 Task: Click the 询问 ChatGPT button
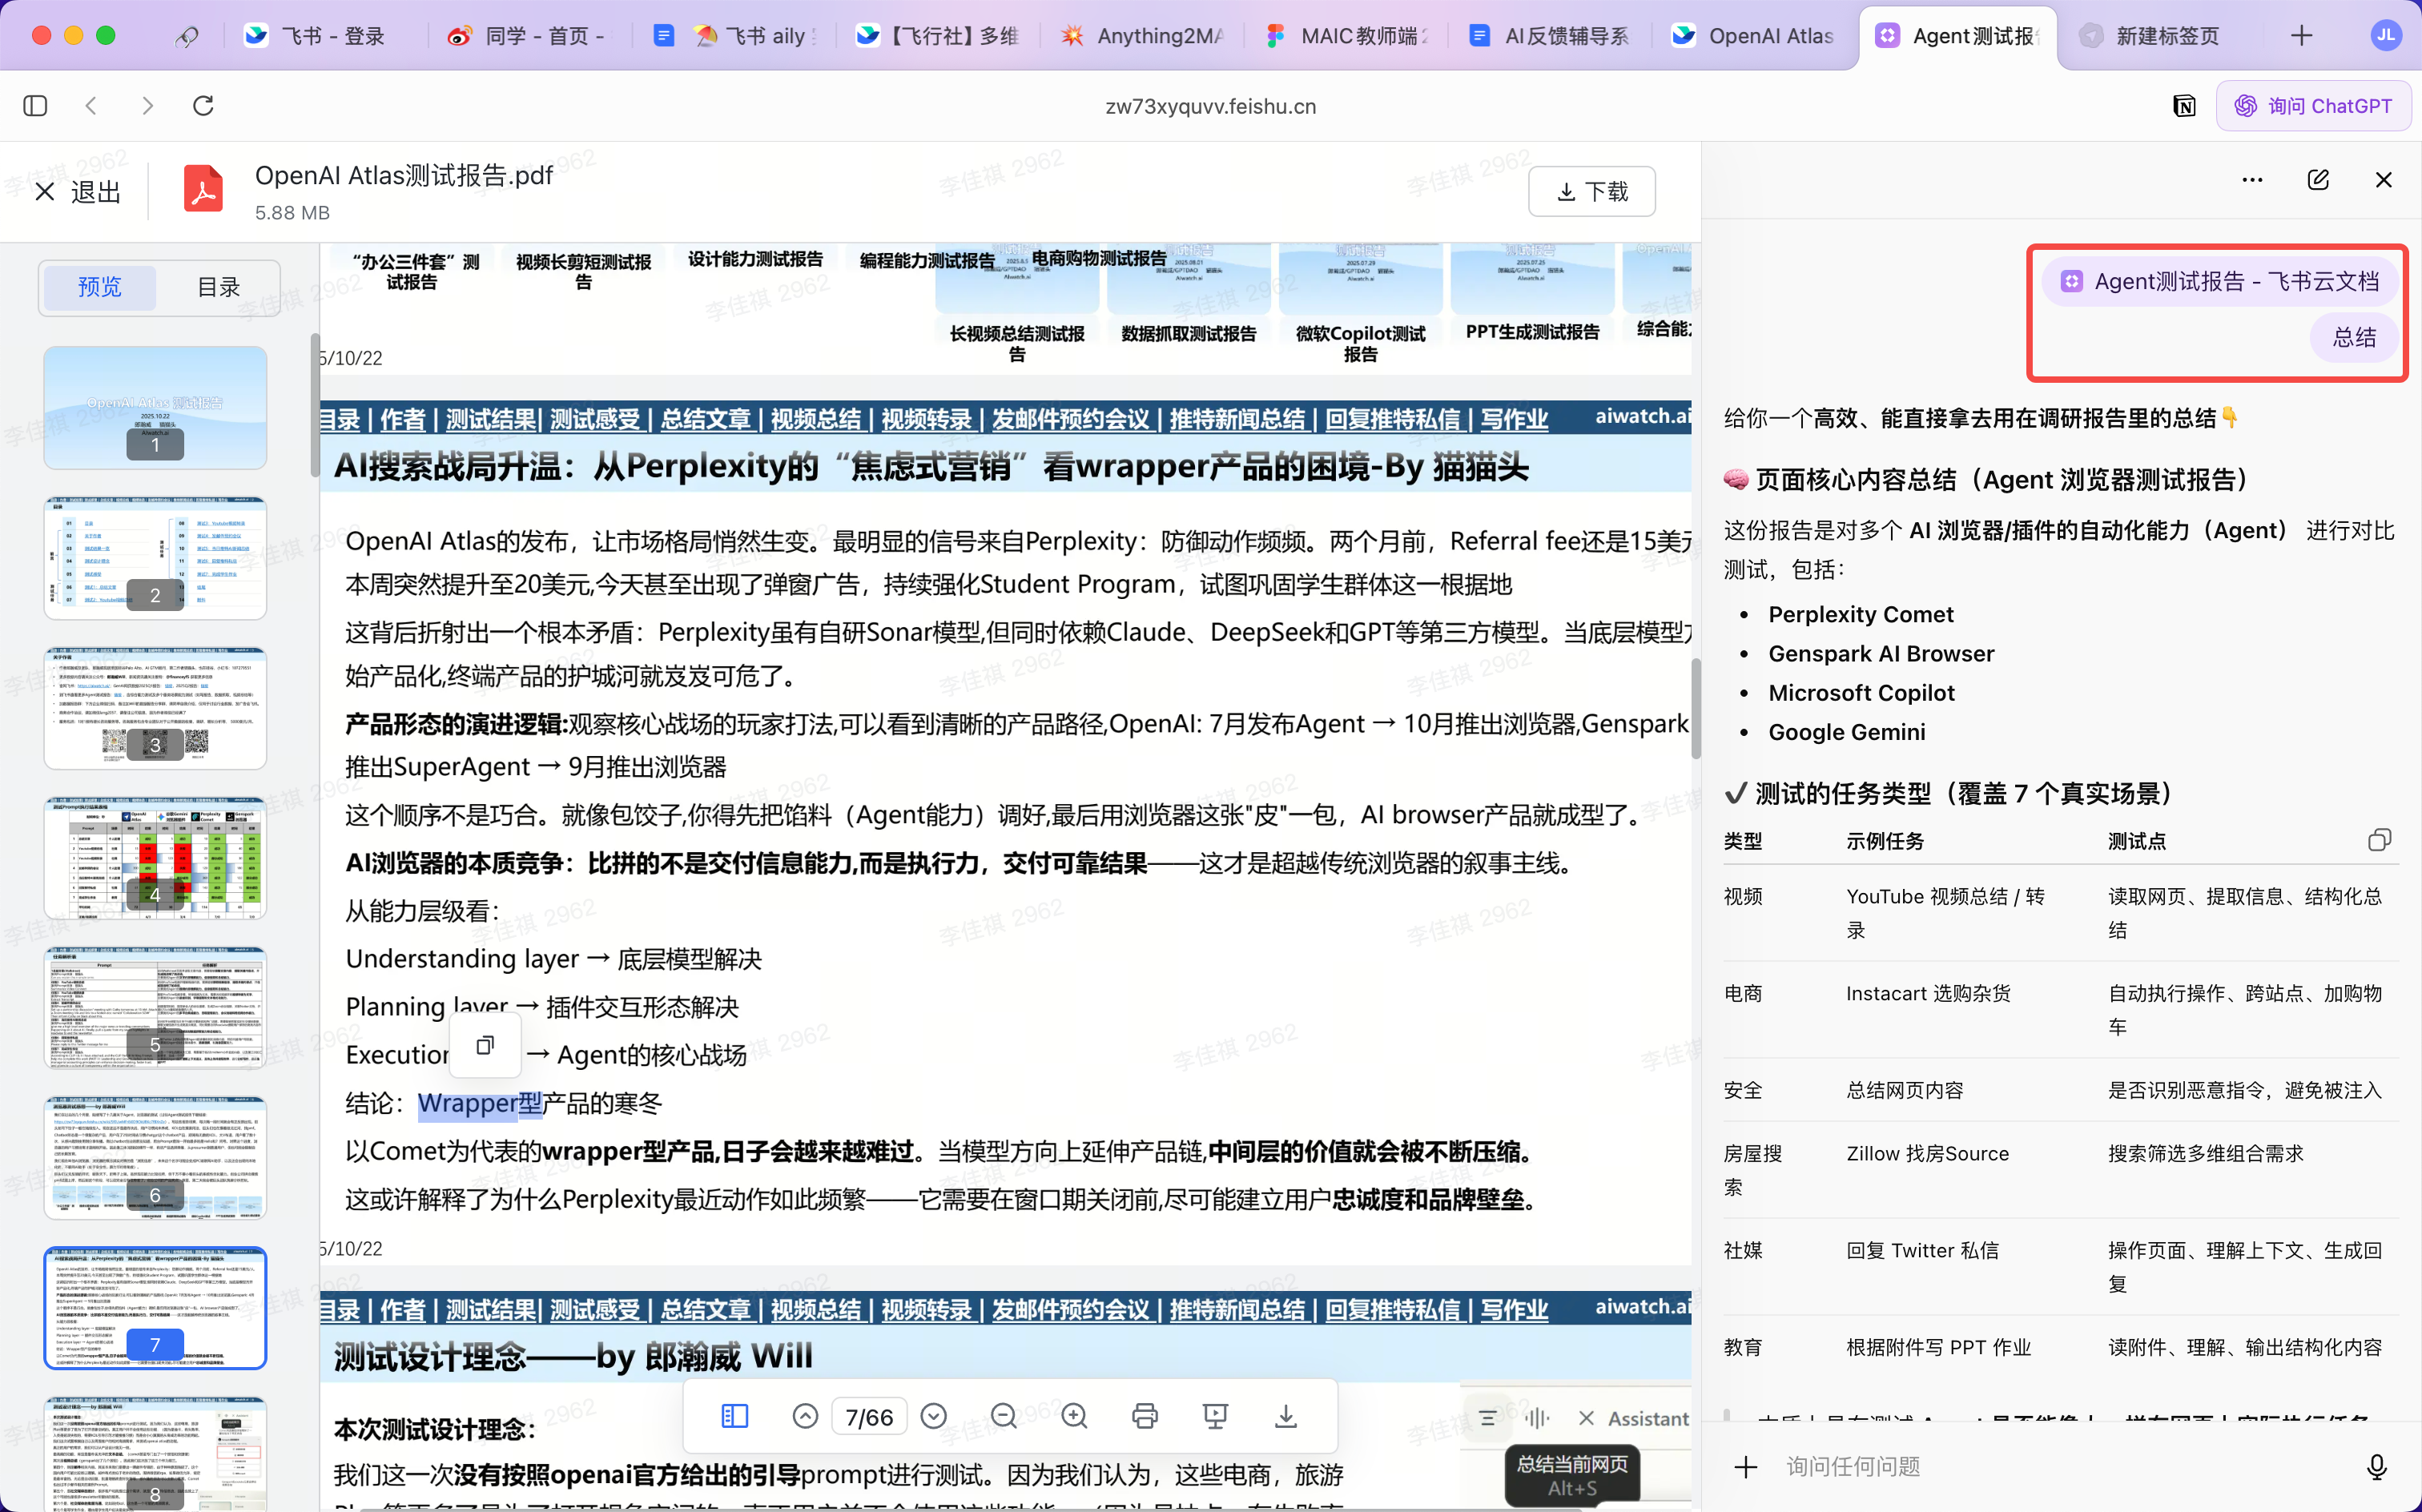click(x=2313, y=106)
